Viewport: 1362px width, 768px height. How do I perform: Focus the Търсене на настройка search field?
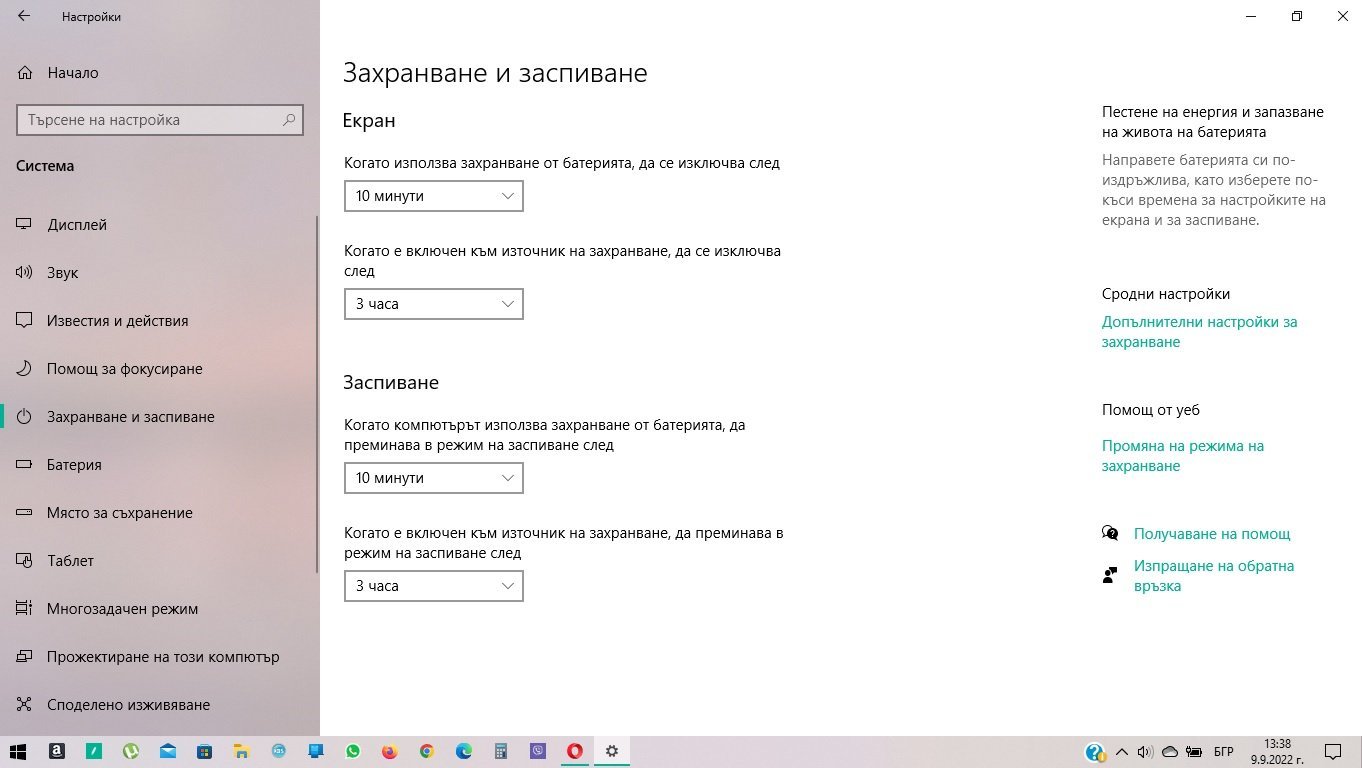(150, 120)
